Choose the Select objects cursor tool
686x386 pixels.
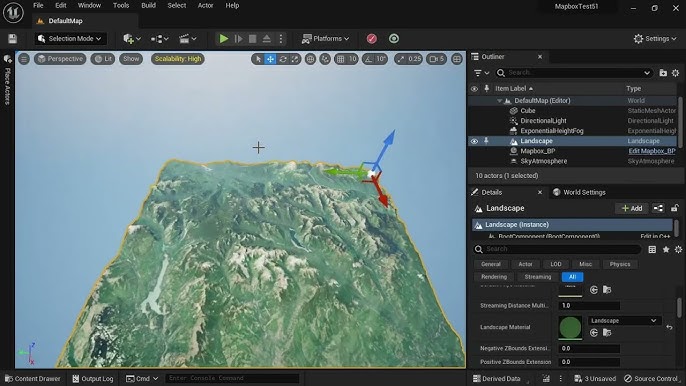[258, 59]
